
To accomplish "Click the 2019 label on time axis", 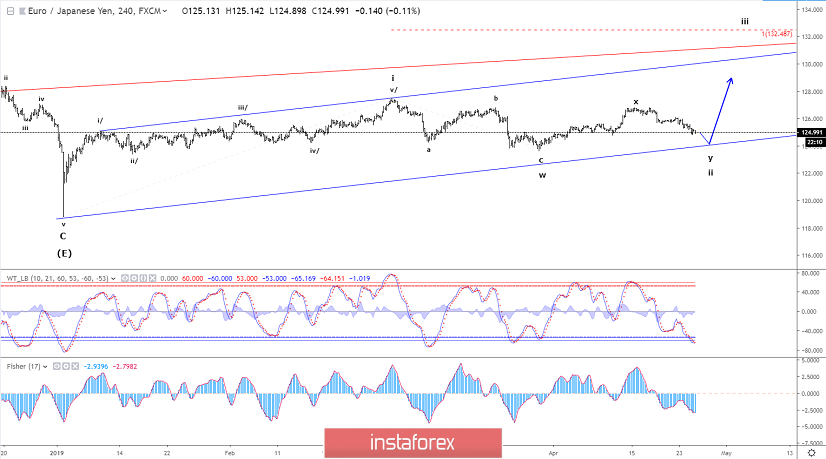I will 56,453.
